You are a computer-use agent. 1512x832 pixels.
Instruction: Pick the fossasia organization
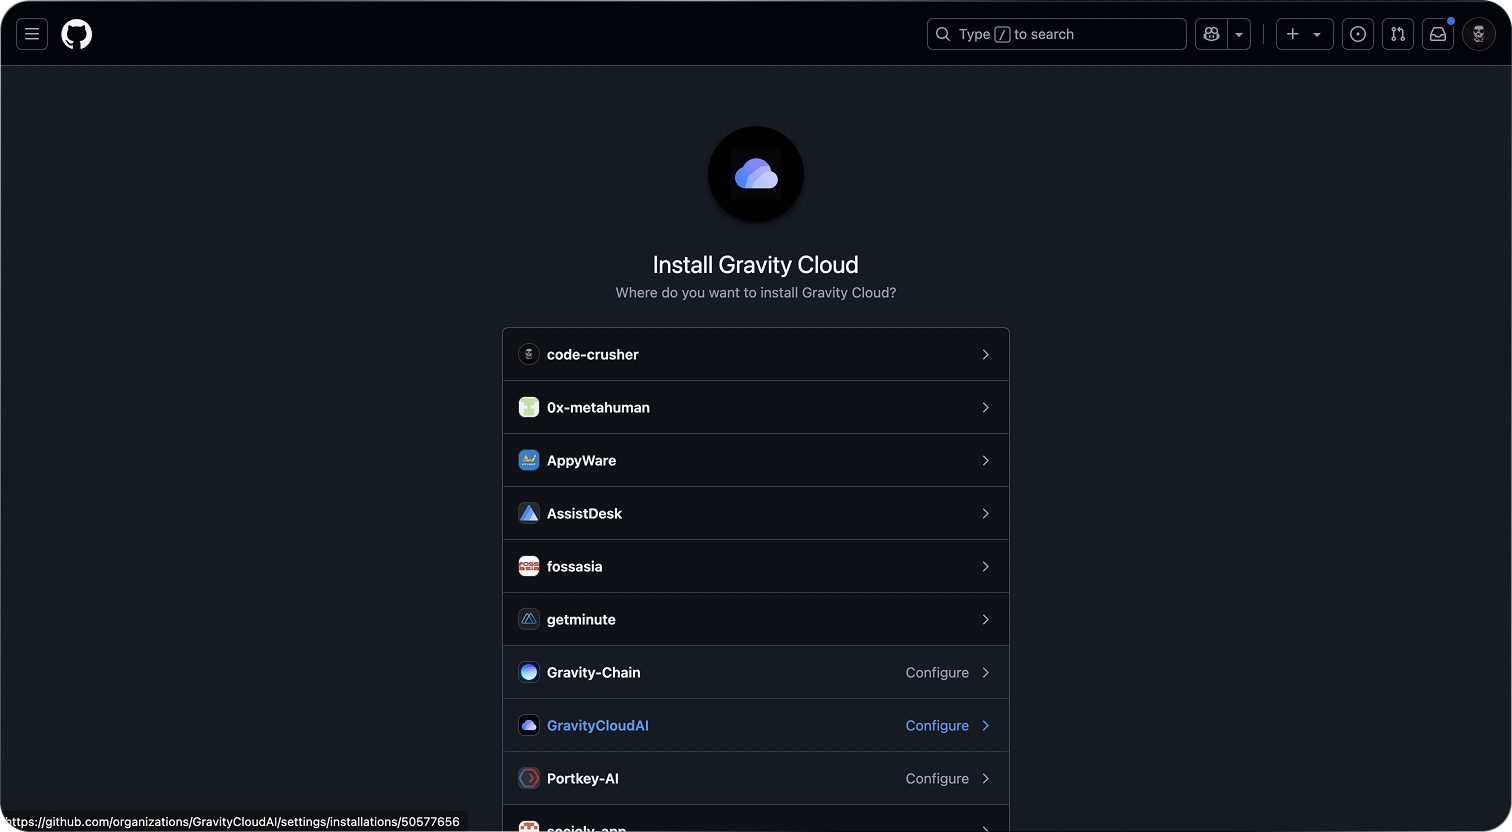pyautogui.click(x=756, y=566)
